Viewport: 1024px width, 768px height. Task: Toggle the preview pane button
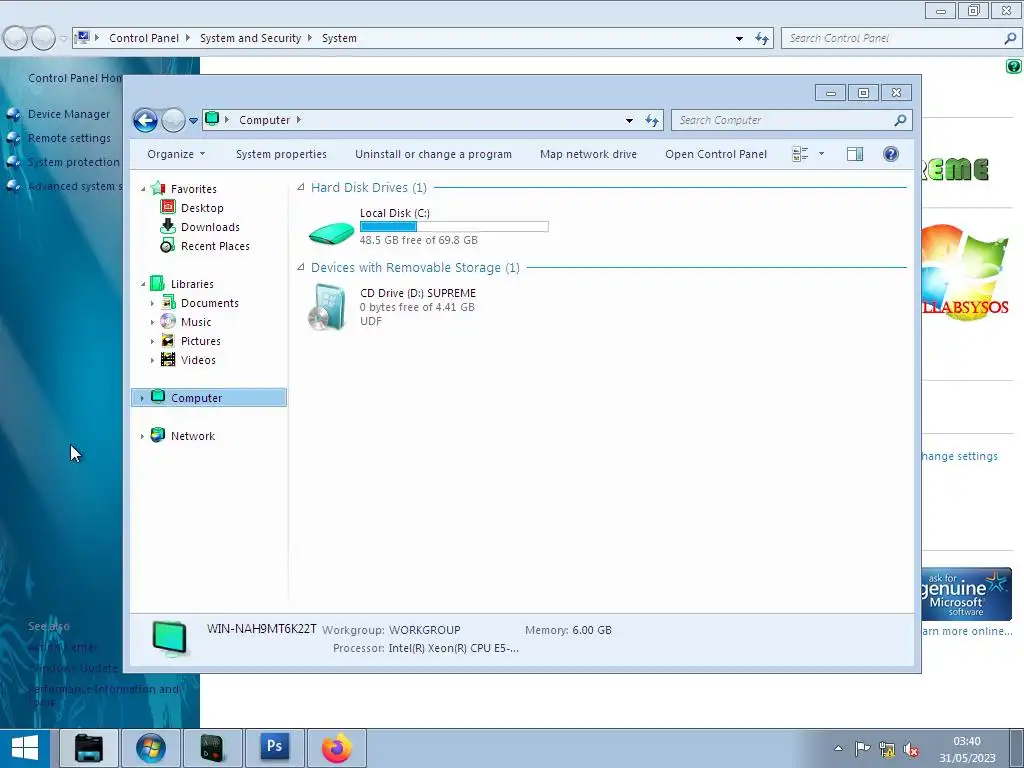(855, 154)
